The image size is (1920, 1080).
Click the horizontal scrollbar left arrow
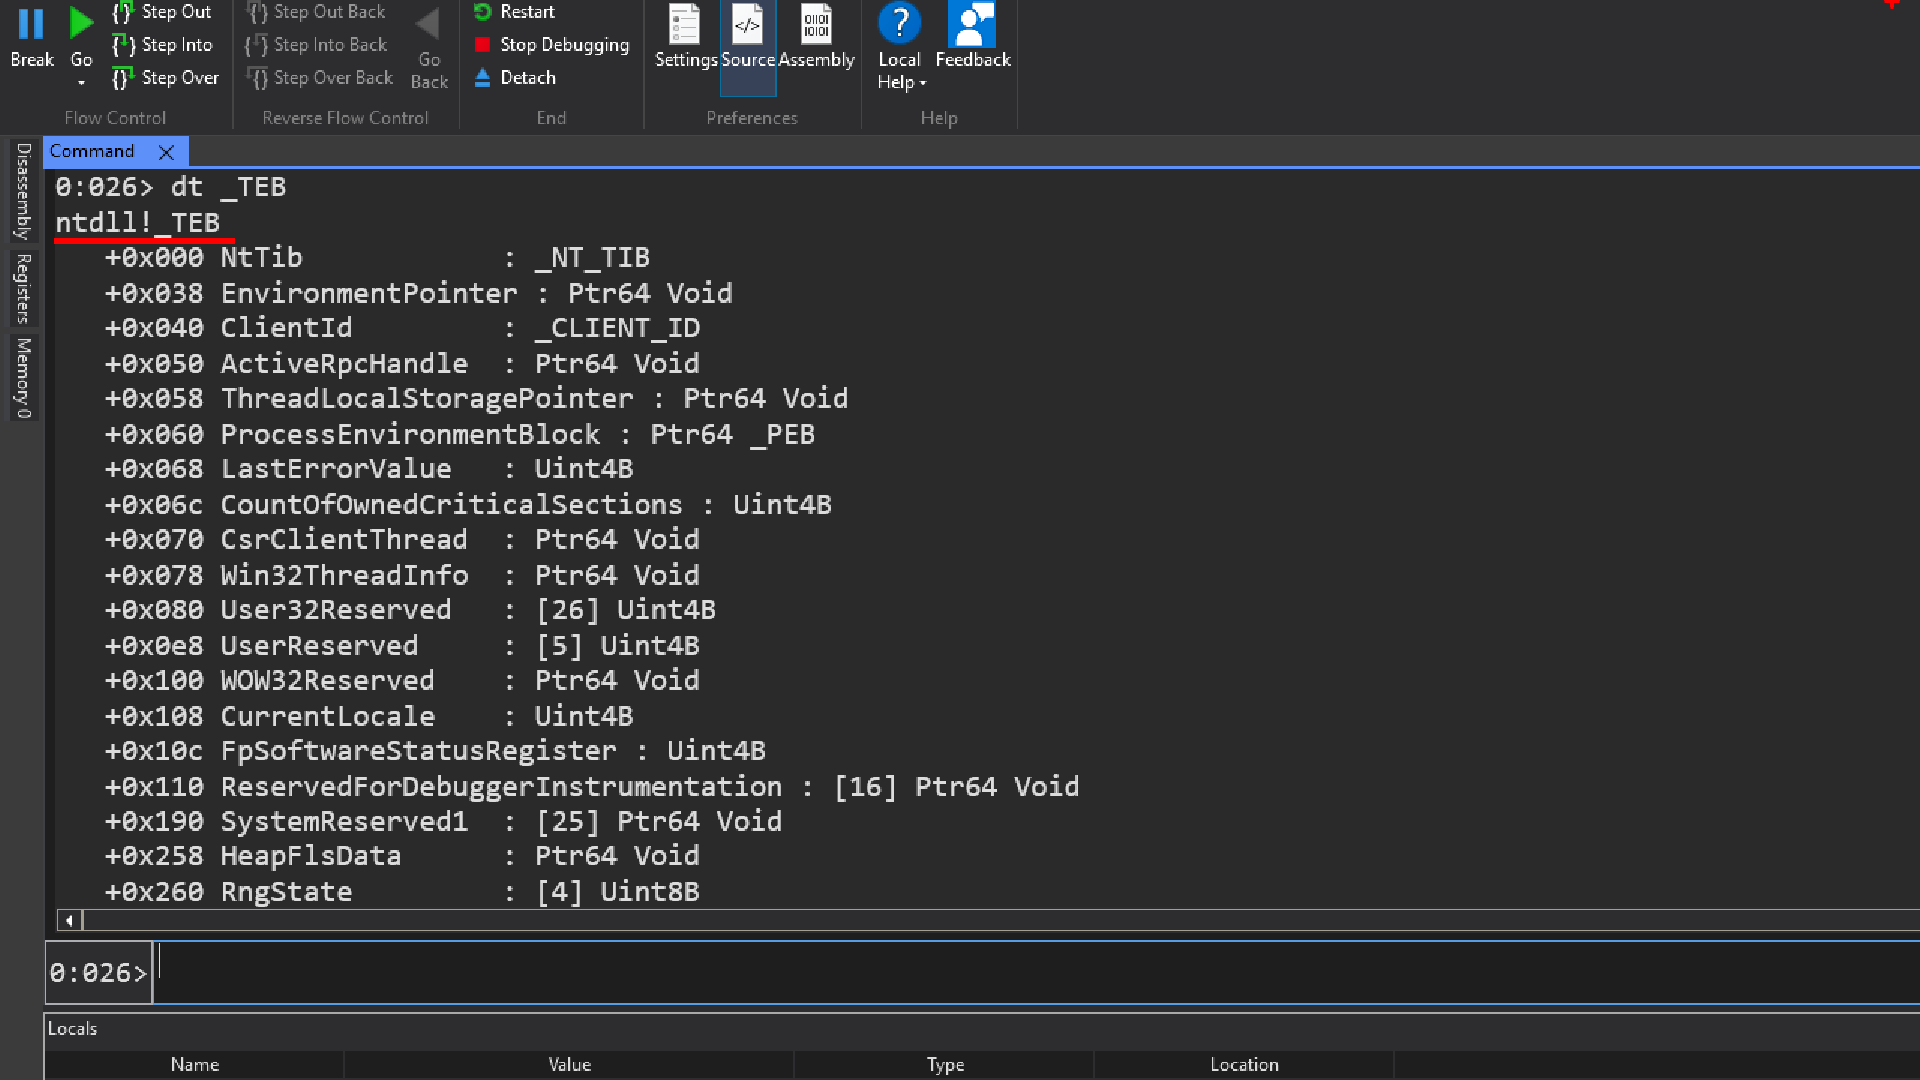pos(69,920)
